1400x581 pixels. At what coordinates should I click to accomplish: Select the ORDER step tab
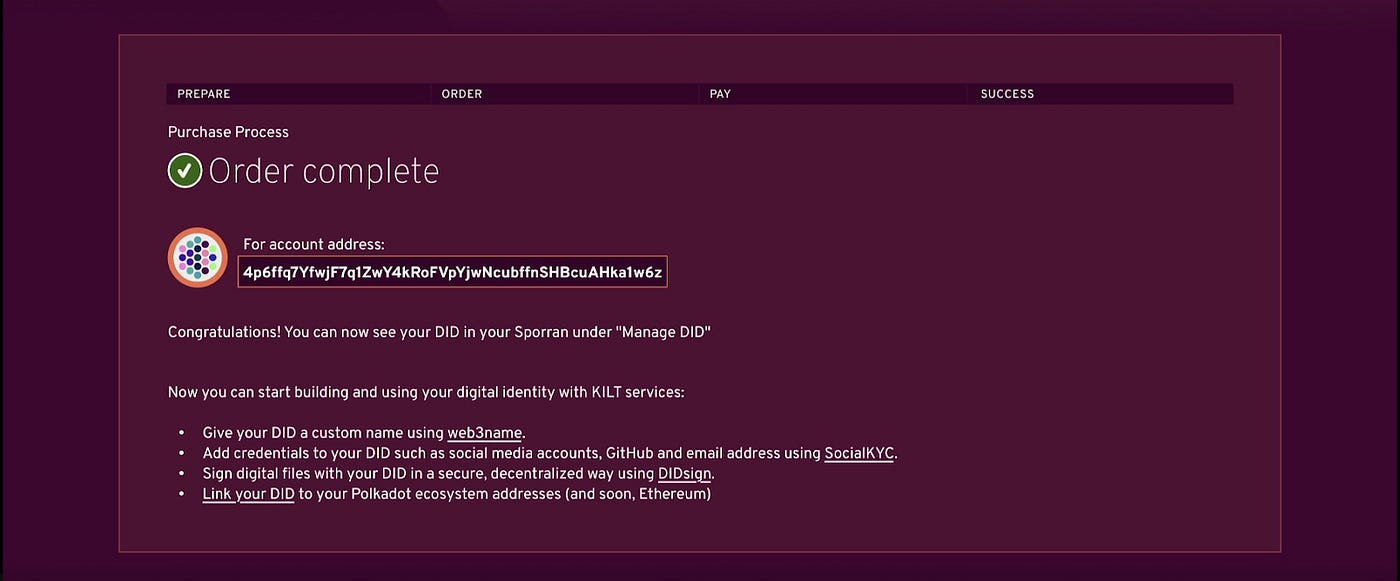click(565, 94)
